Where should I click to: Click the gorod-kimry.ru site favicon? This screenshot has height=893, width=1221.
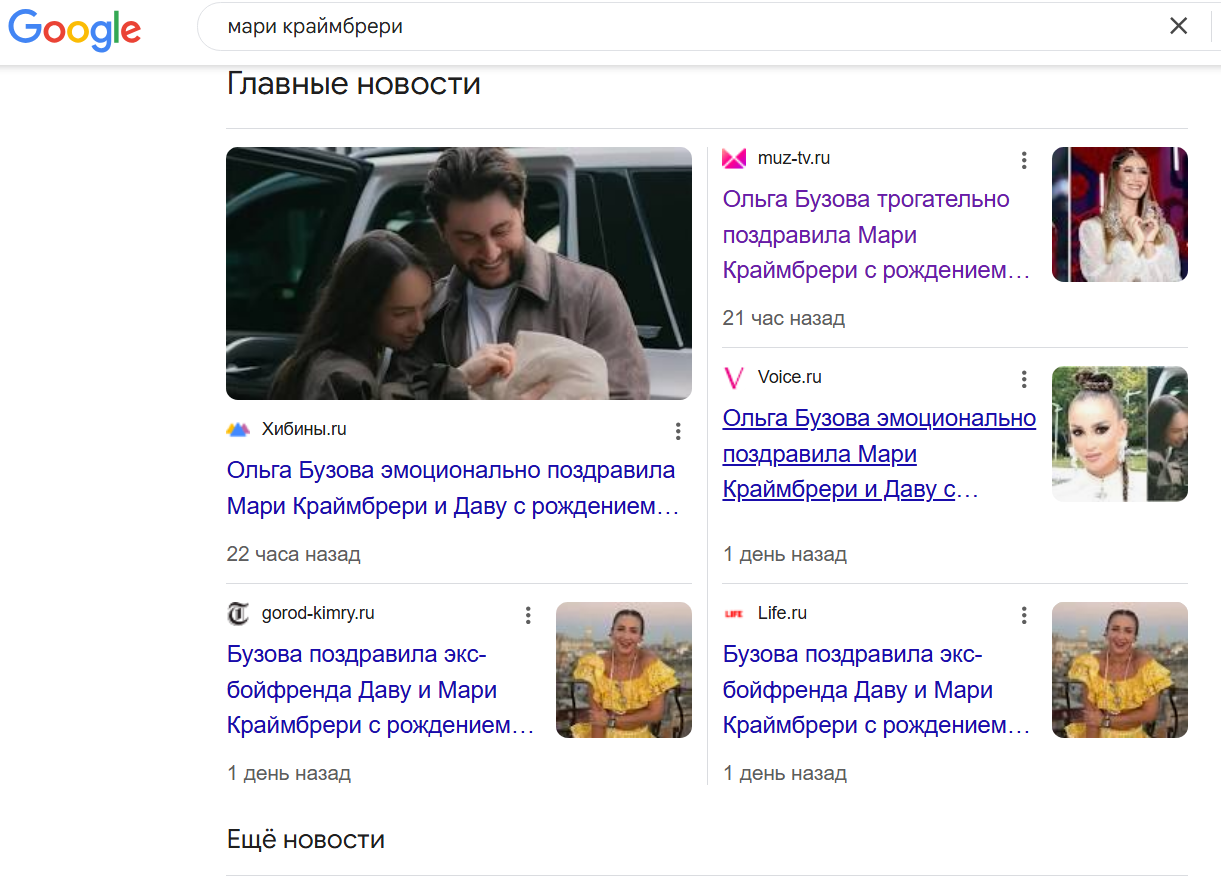pos(238,613)
